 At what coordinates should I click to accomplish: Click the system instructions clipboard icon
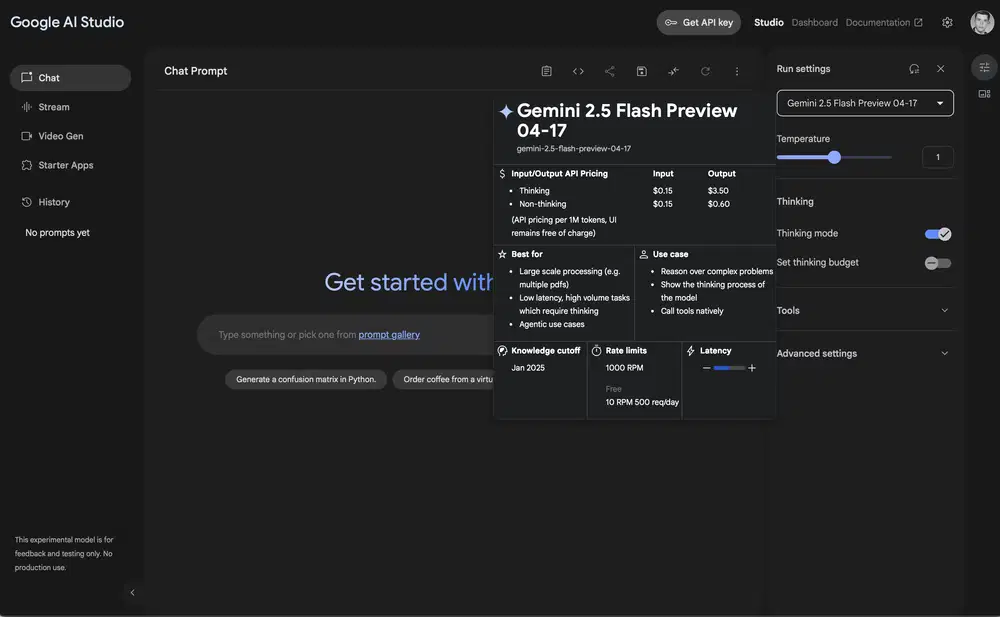point(547,71)
